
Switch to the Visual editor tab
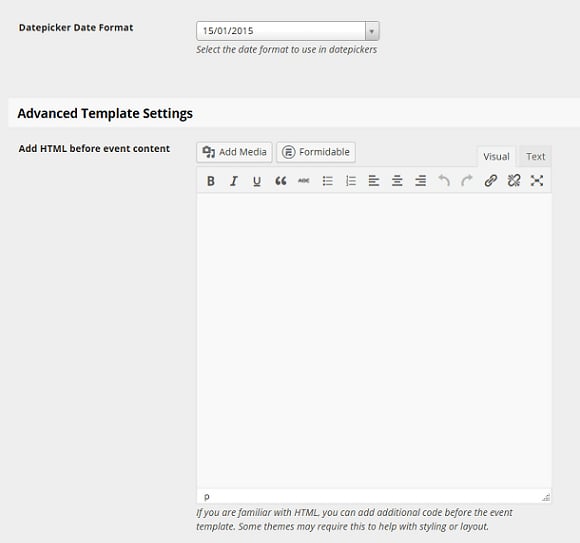click(x=496, y=156)
